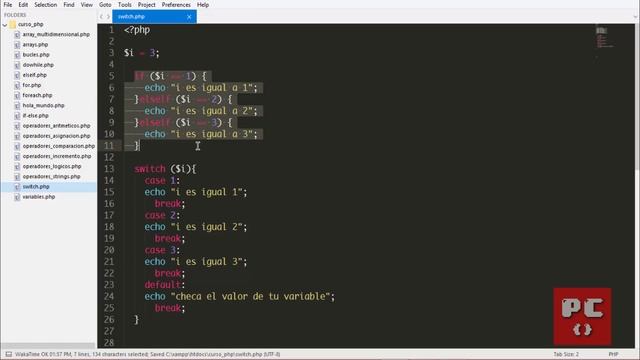
Task: Open the File menu
Action: [x=8, y=5]
